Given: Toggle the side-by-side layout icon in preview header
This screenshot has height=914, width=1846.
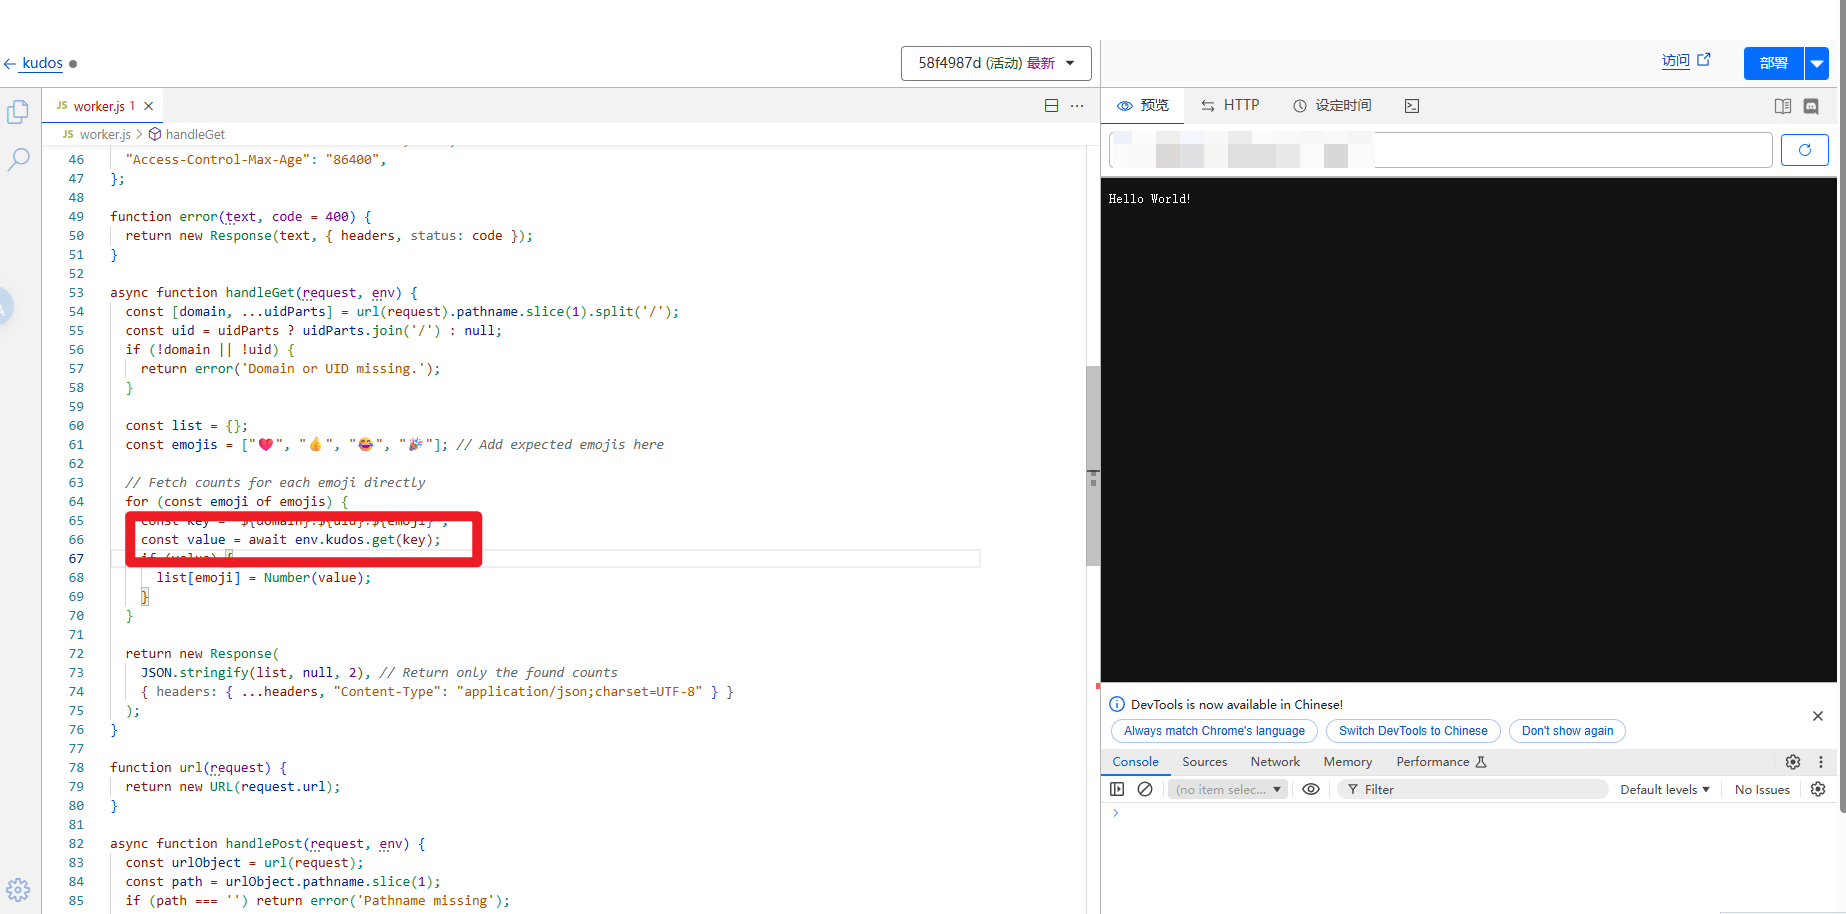Looking at the screenshot, I should click(x=1782, y=106).
